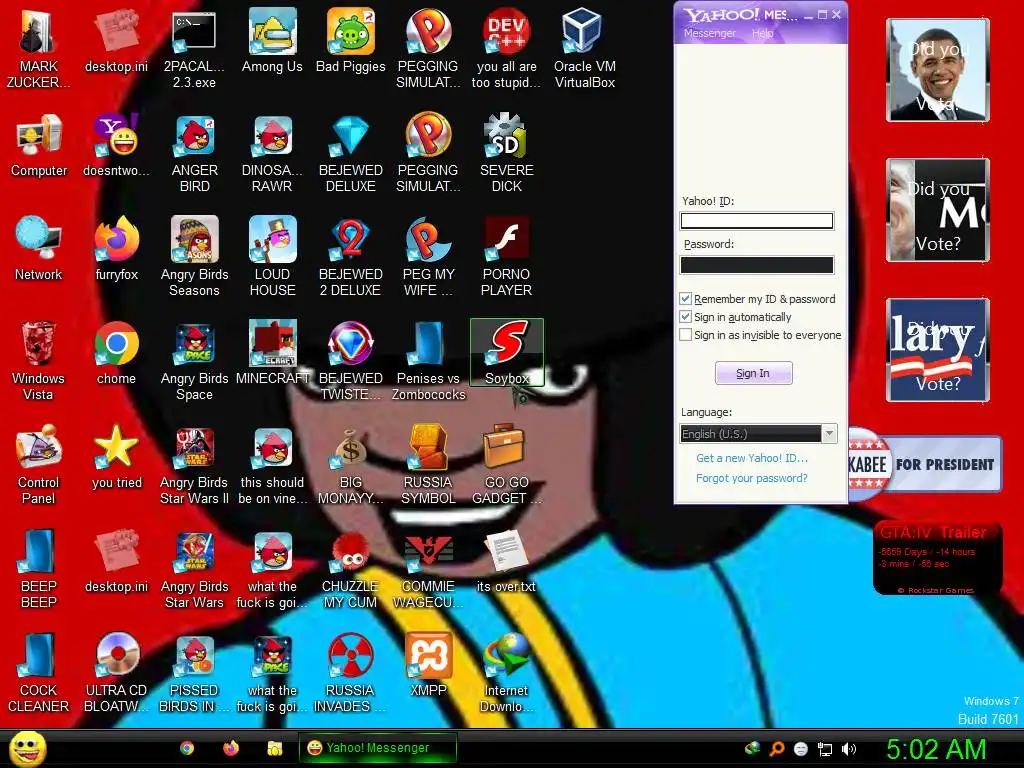Open the CHUZZLE red fuzzball icon
Image resolution: width=1024 pixels, height=768 pixels.
click(x=351, y=568)
